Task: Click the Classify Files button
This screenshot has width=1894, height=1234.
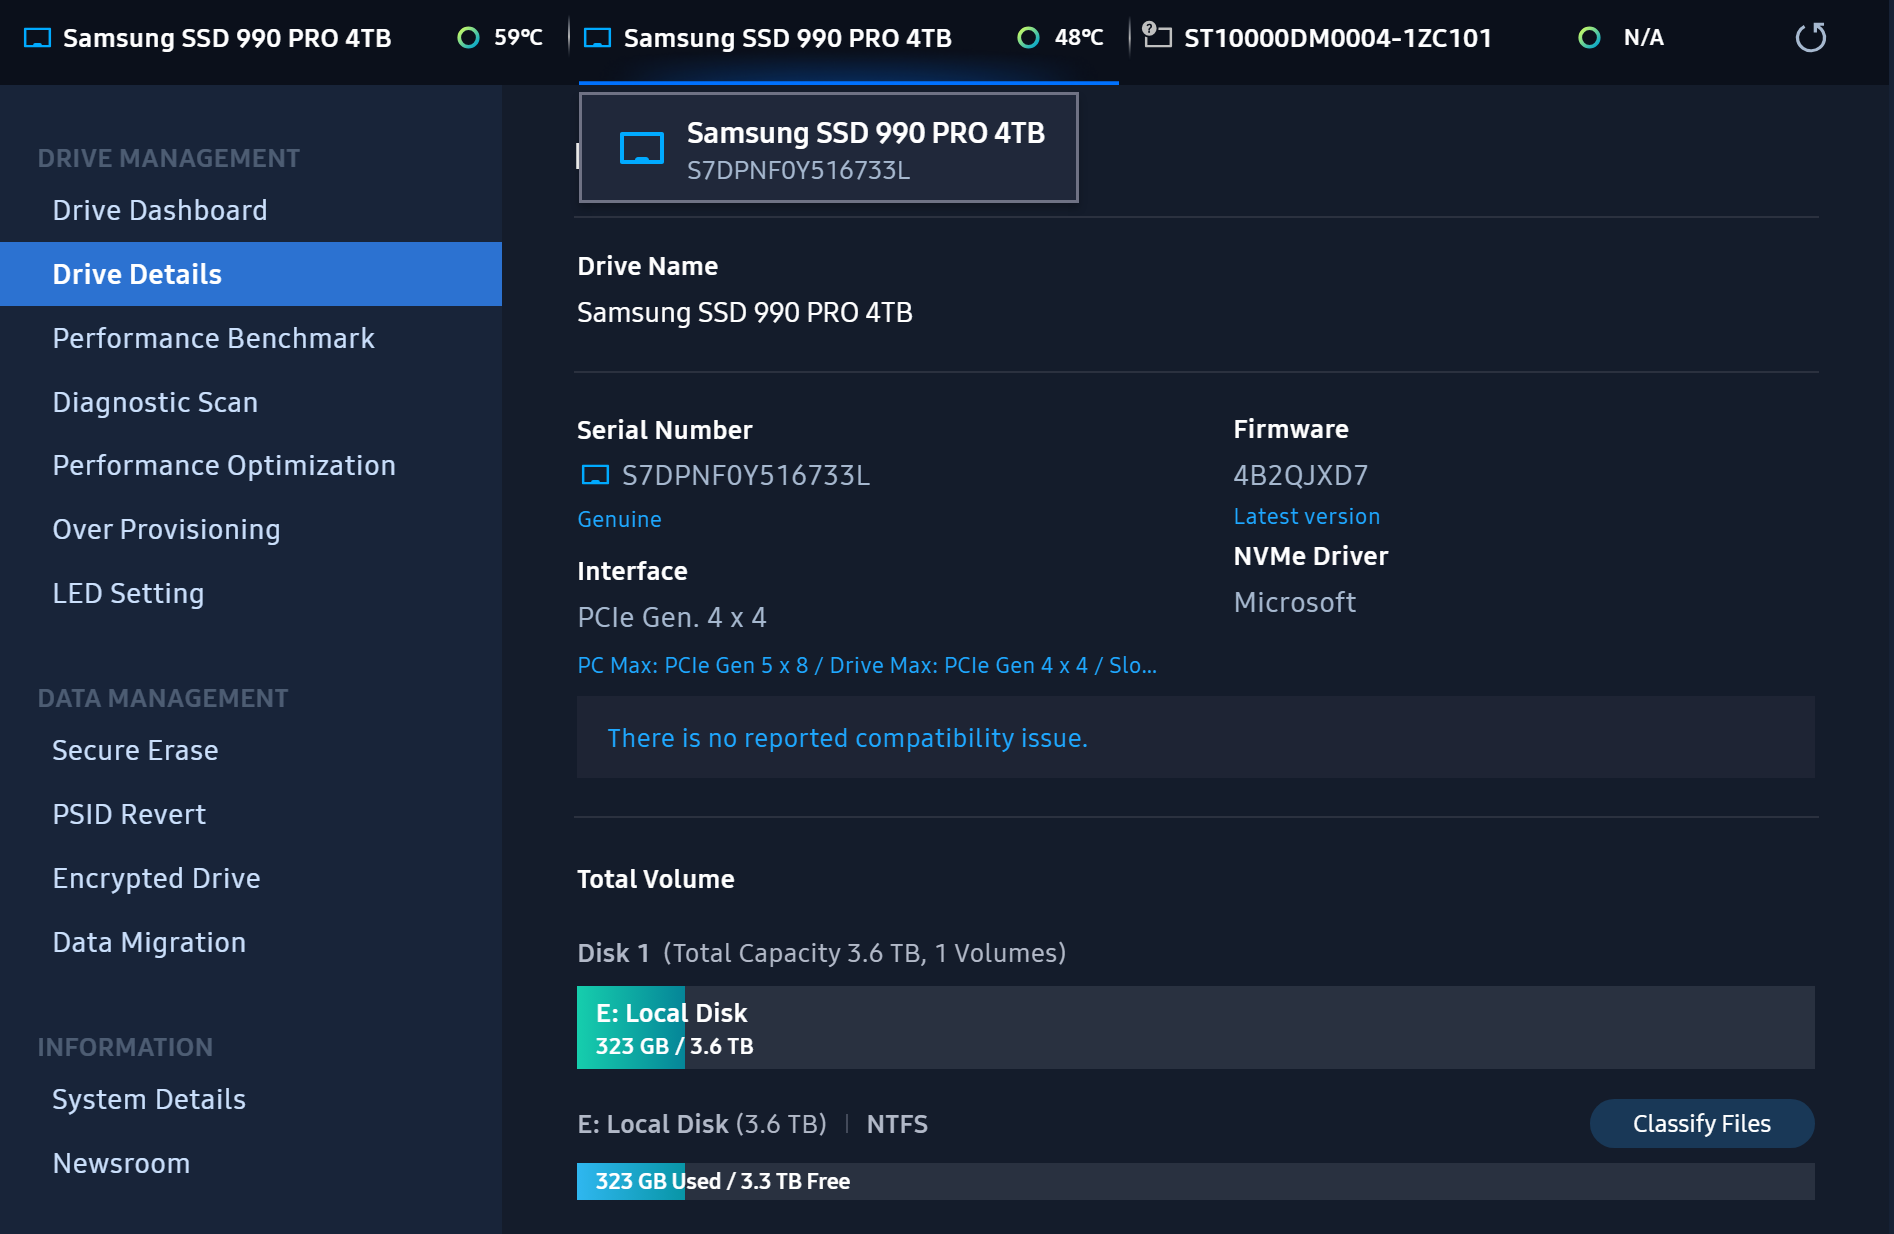Action: pyautogui.click(x=1702, y=1124)
